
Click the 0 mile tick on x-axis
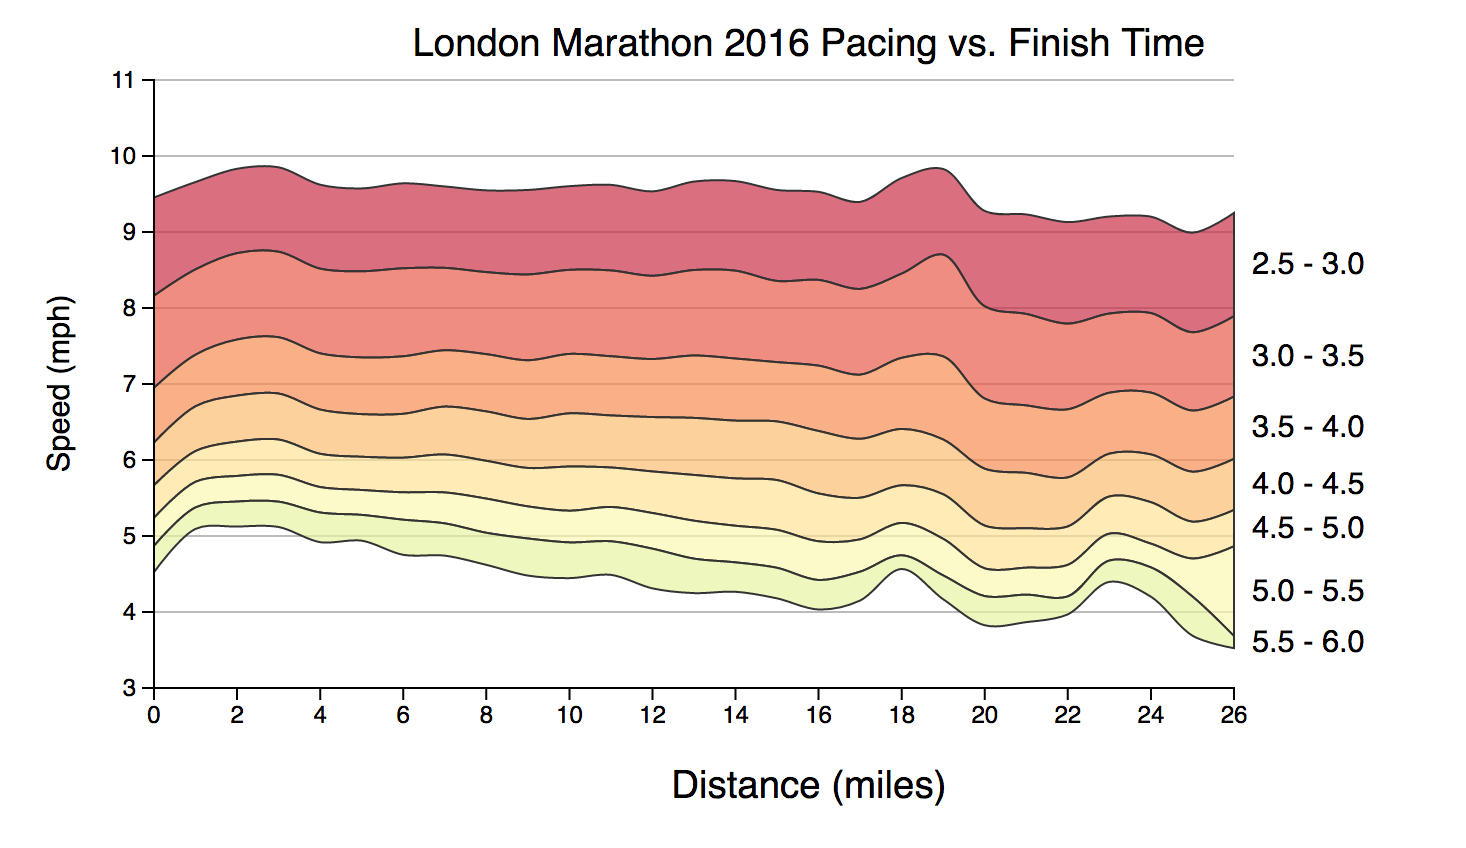coord(154,715)
